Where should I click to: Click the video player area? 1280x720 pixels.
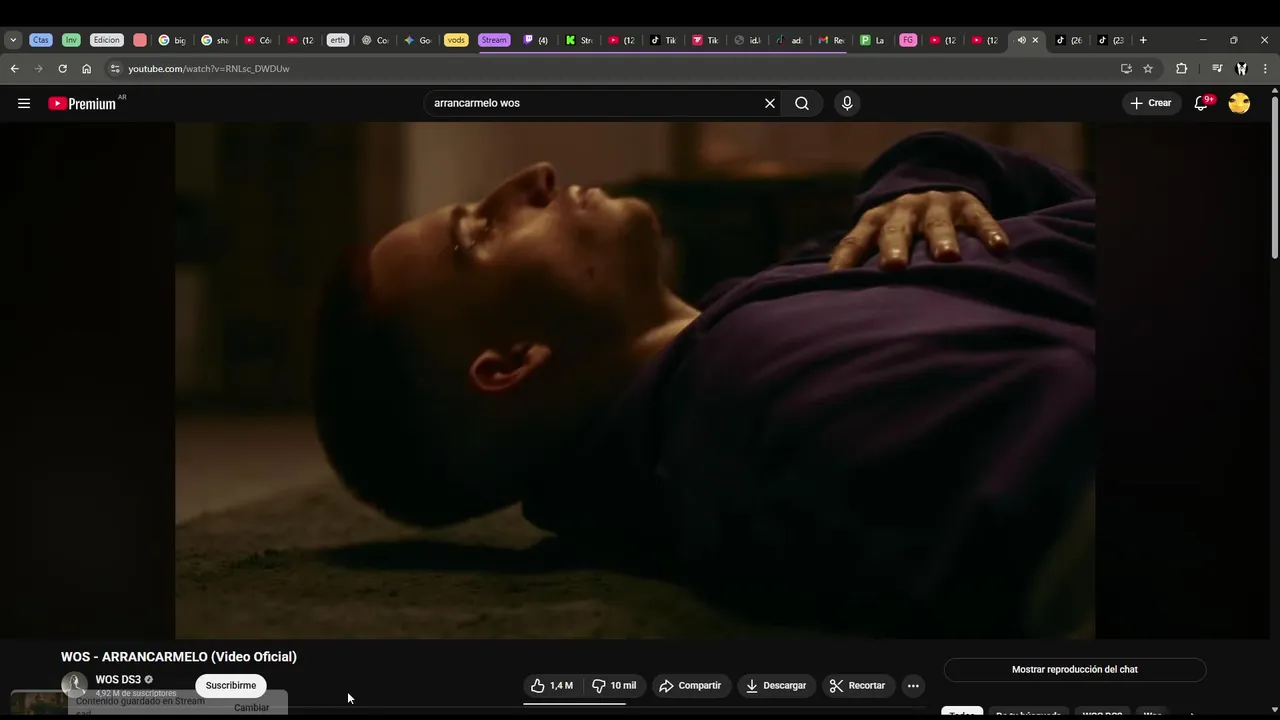(635, 380)
